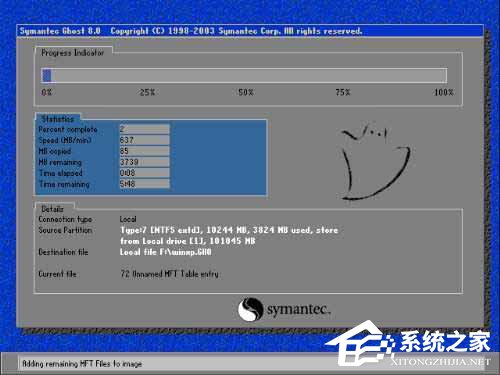Select the Percent complete value field
Image resolution: width=500 pixels, height=375 pixels.
(x=144, y=129)
